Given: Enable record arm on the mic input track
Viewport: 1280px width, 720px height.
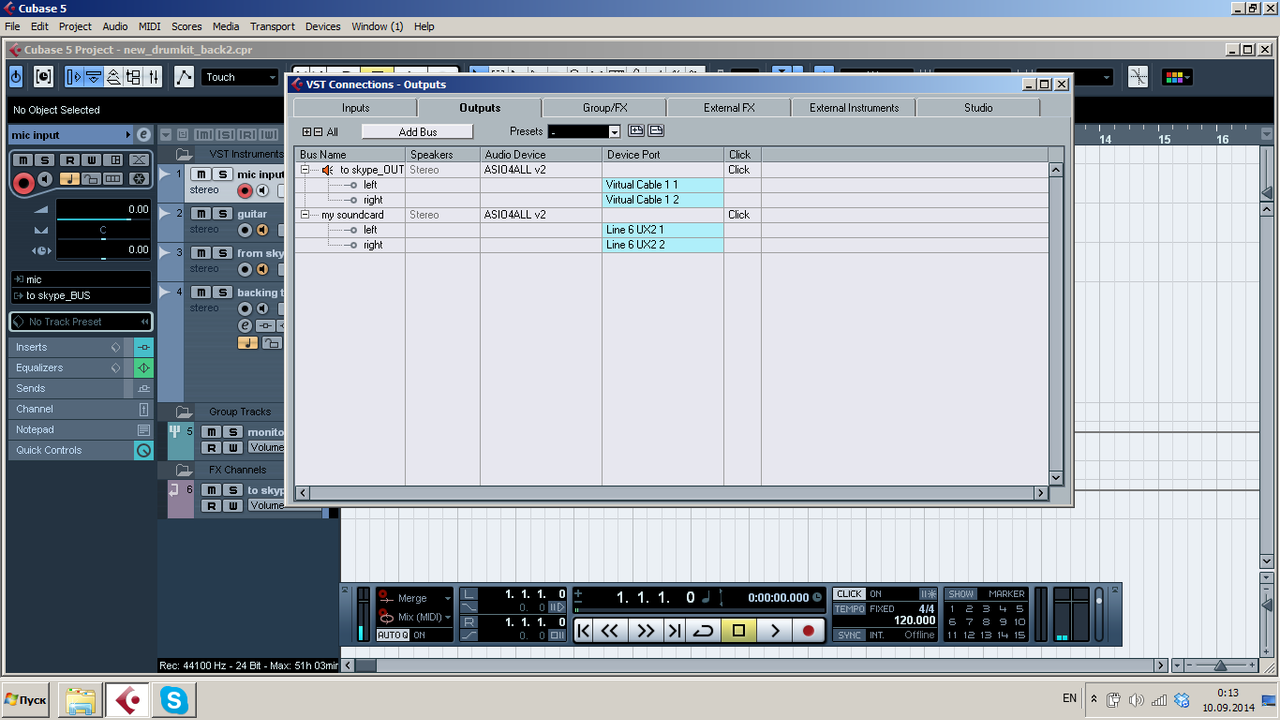Looking at the screenshot, I should click(244, 191).
